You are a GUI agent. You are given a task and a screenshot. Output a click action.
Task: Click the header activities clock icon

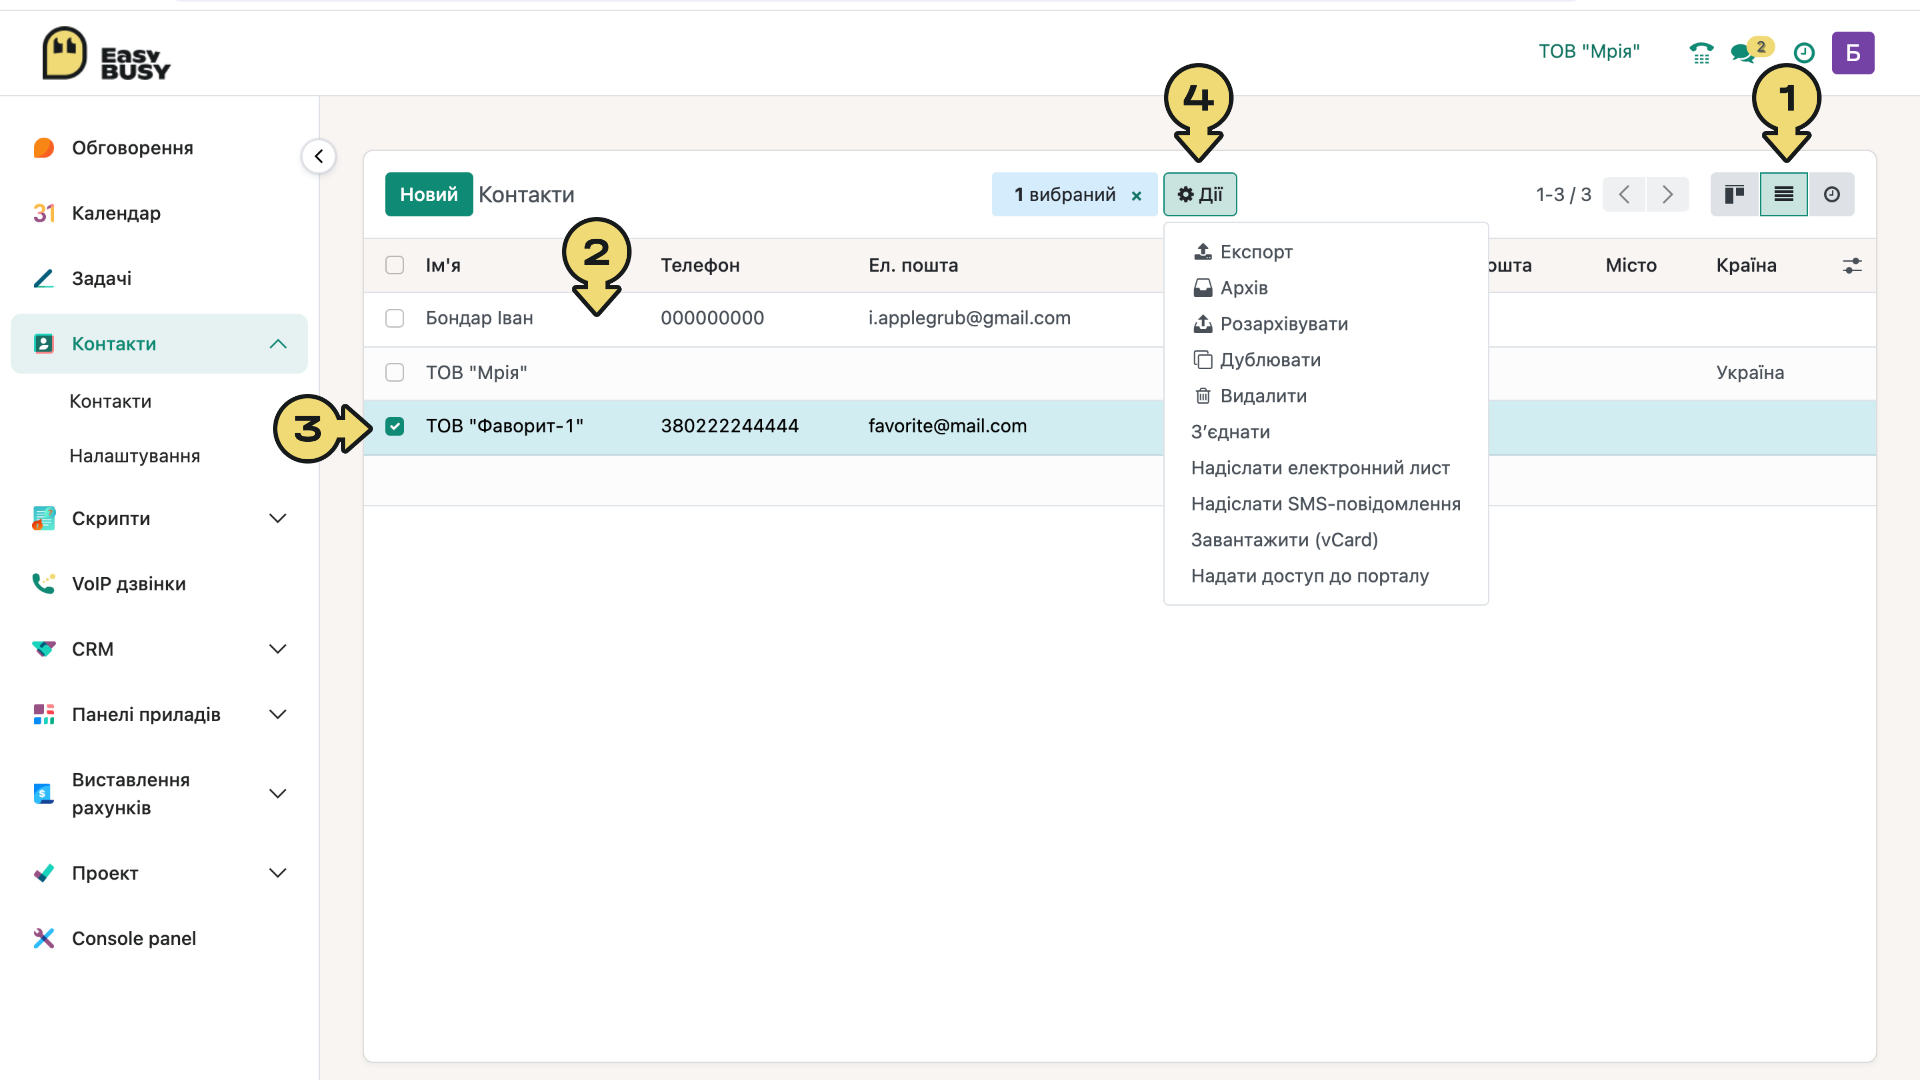tap(1804, 52)
